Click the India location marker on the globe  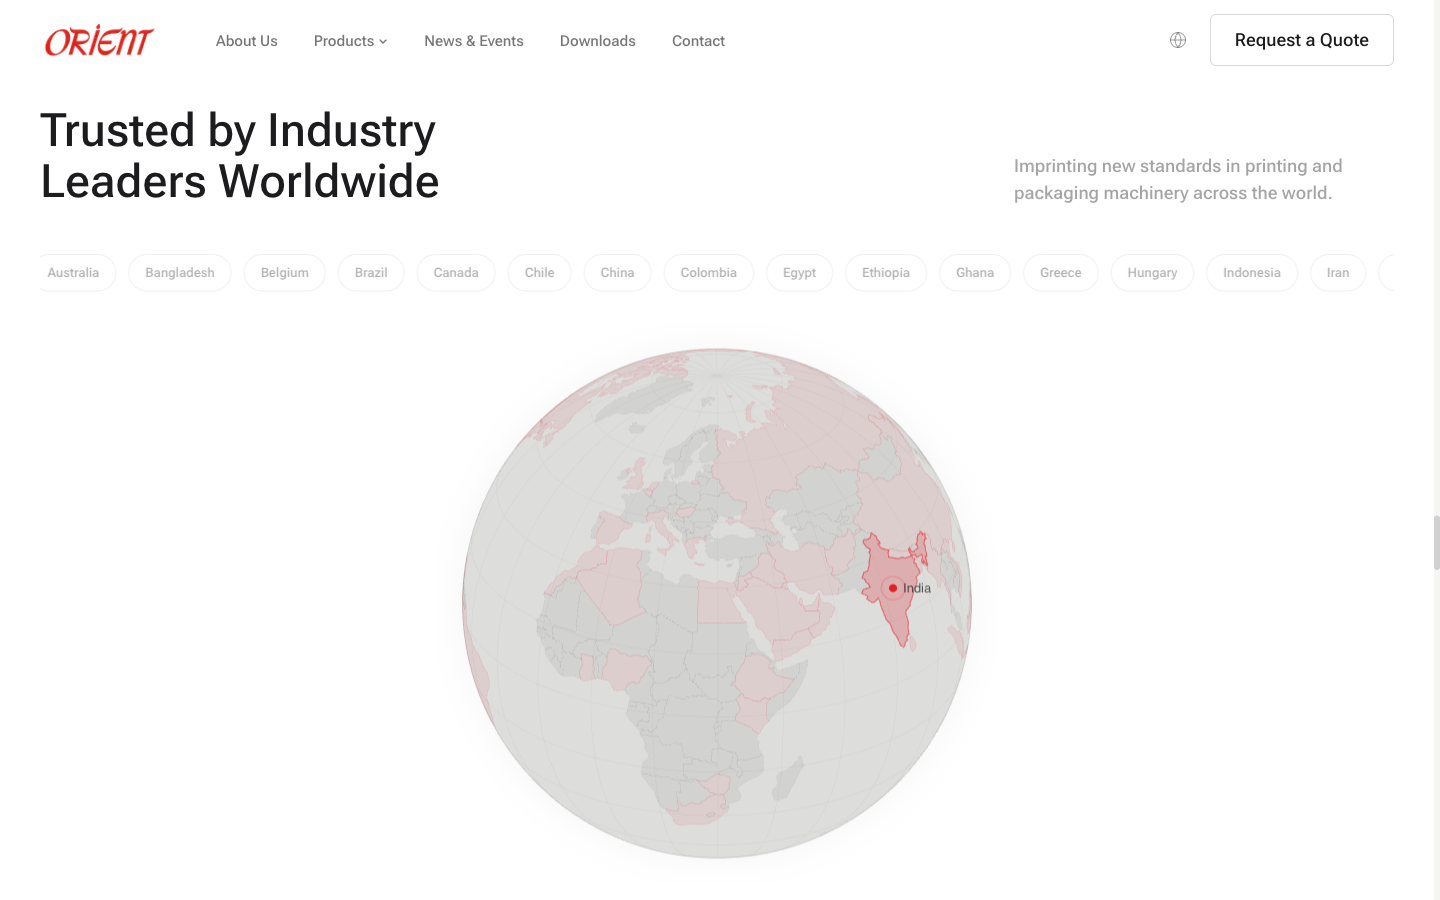coord(892,588)
